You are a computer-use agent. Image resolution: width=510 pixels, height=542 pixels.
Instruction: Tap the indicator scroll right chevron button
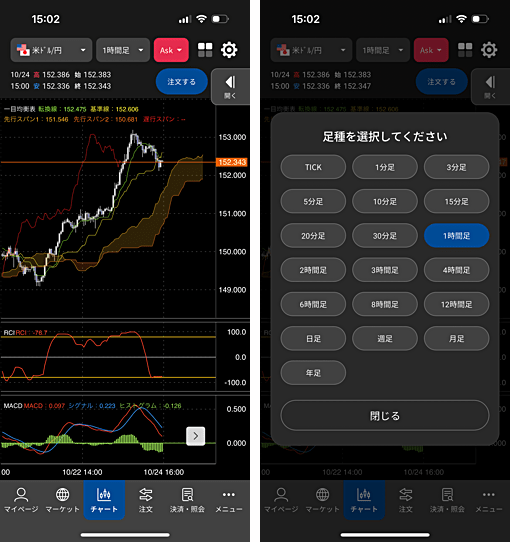196,436
